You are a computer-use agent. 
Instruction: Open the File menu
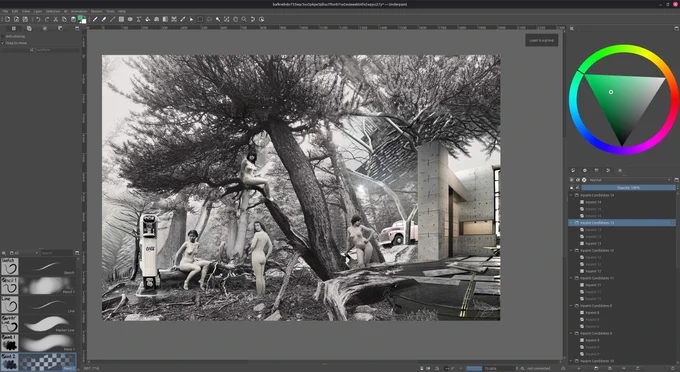5,11
